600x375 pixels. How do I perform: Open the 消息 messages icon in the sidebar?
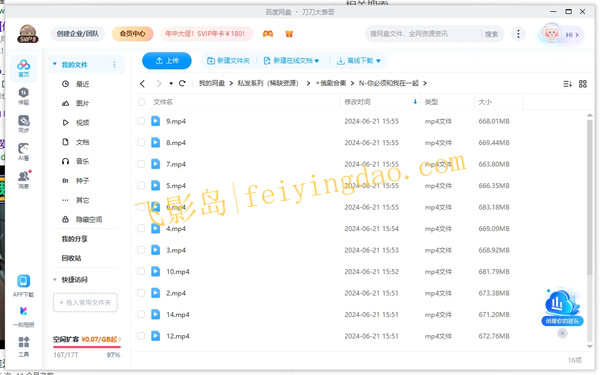24,180
